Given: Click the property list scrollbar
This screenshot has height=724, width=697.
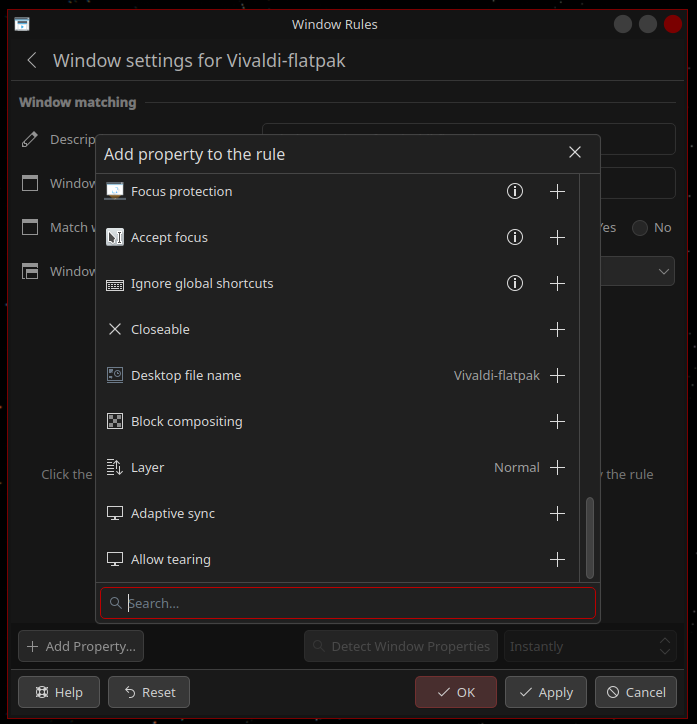Looking at the screenshot, I should point(590,536).
